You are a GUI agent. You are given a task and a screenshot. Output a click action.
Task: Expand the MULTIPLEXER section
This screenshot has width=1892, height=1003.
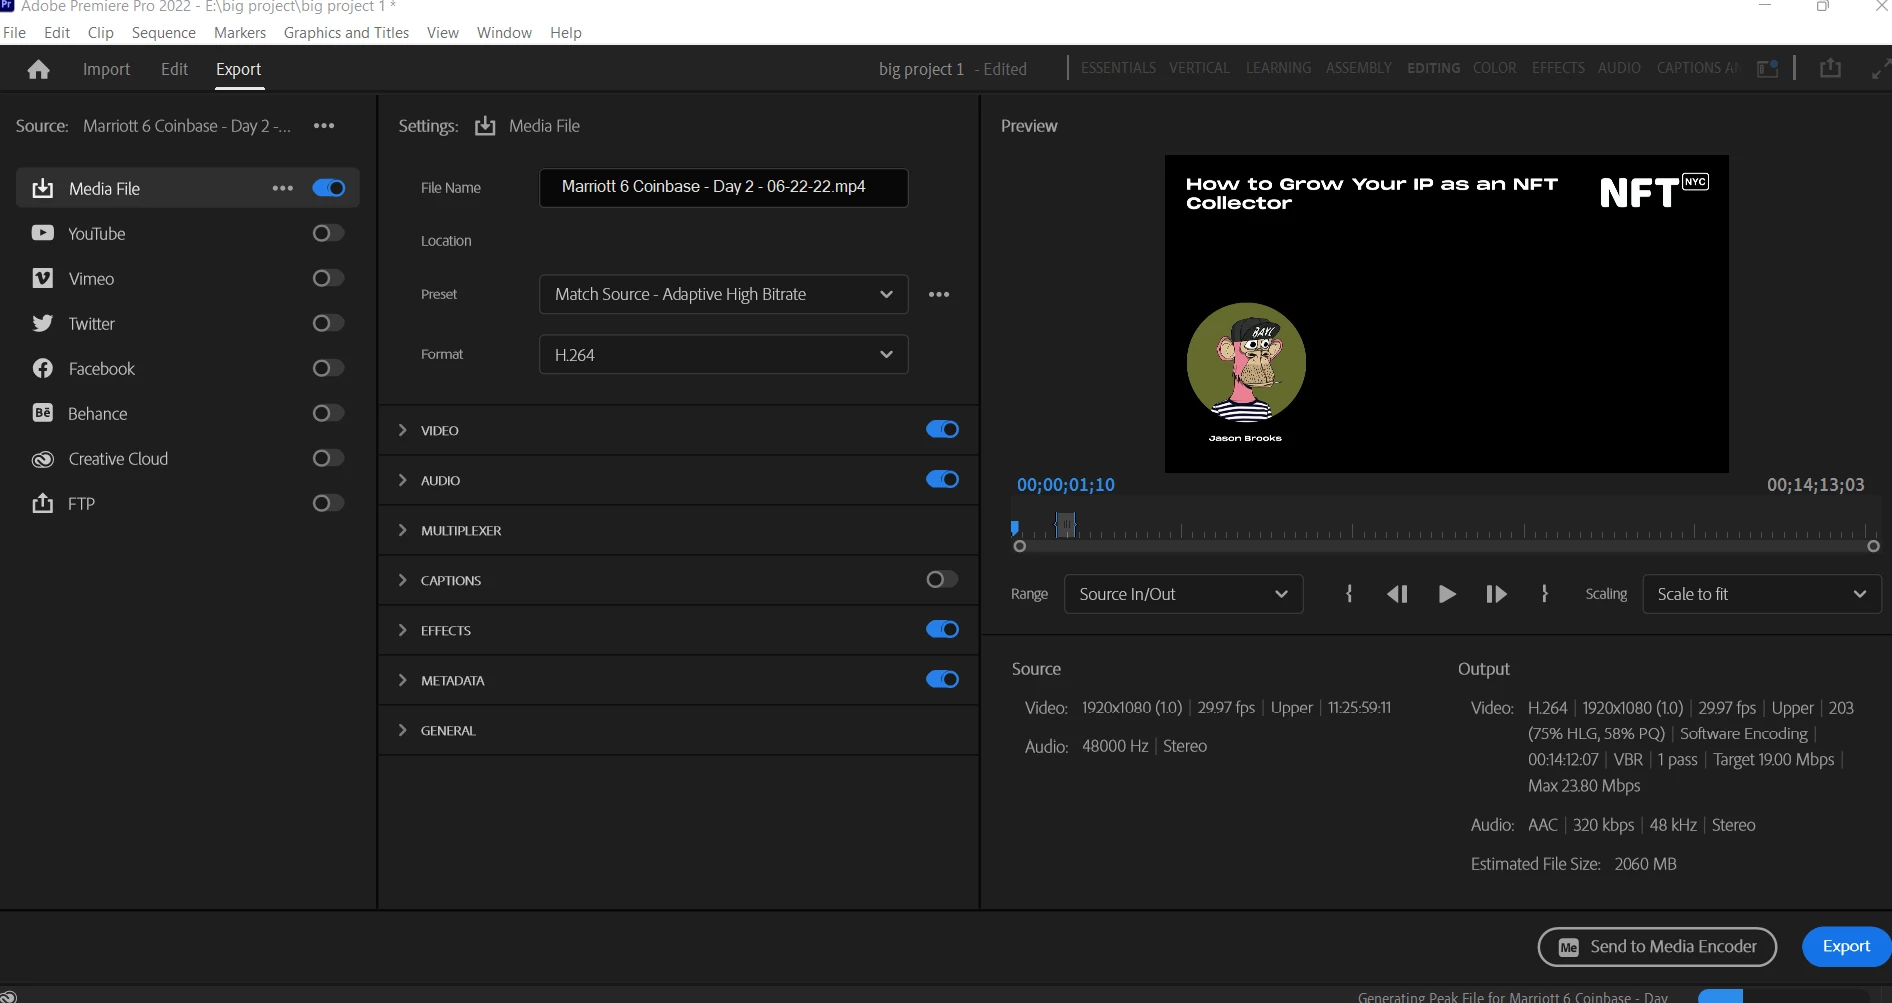[x=403, y=530]
